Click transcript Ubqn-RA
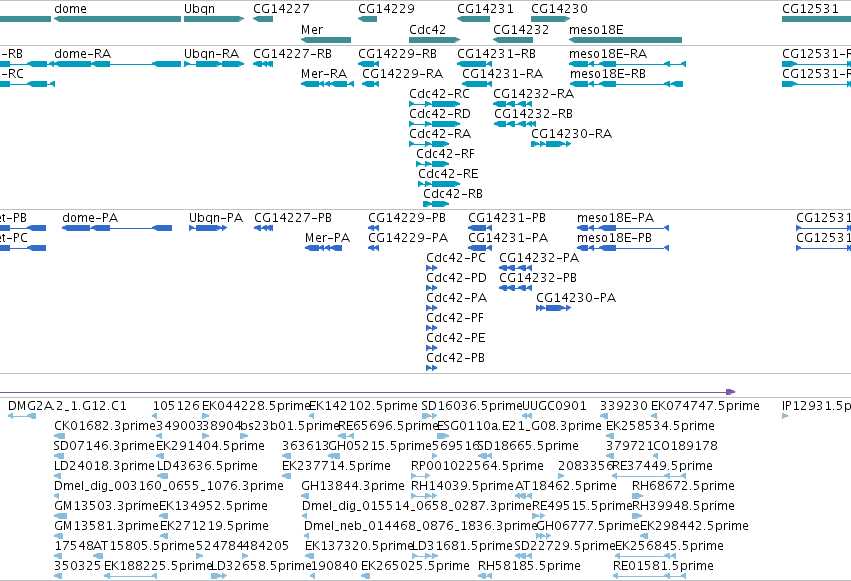Image resolution: width=851 pixels, height=581 pixels. pos(214,64)
